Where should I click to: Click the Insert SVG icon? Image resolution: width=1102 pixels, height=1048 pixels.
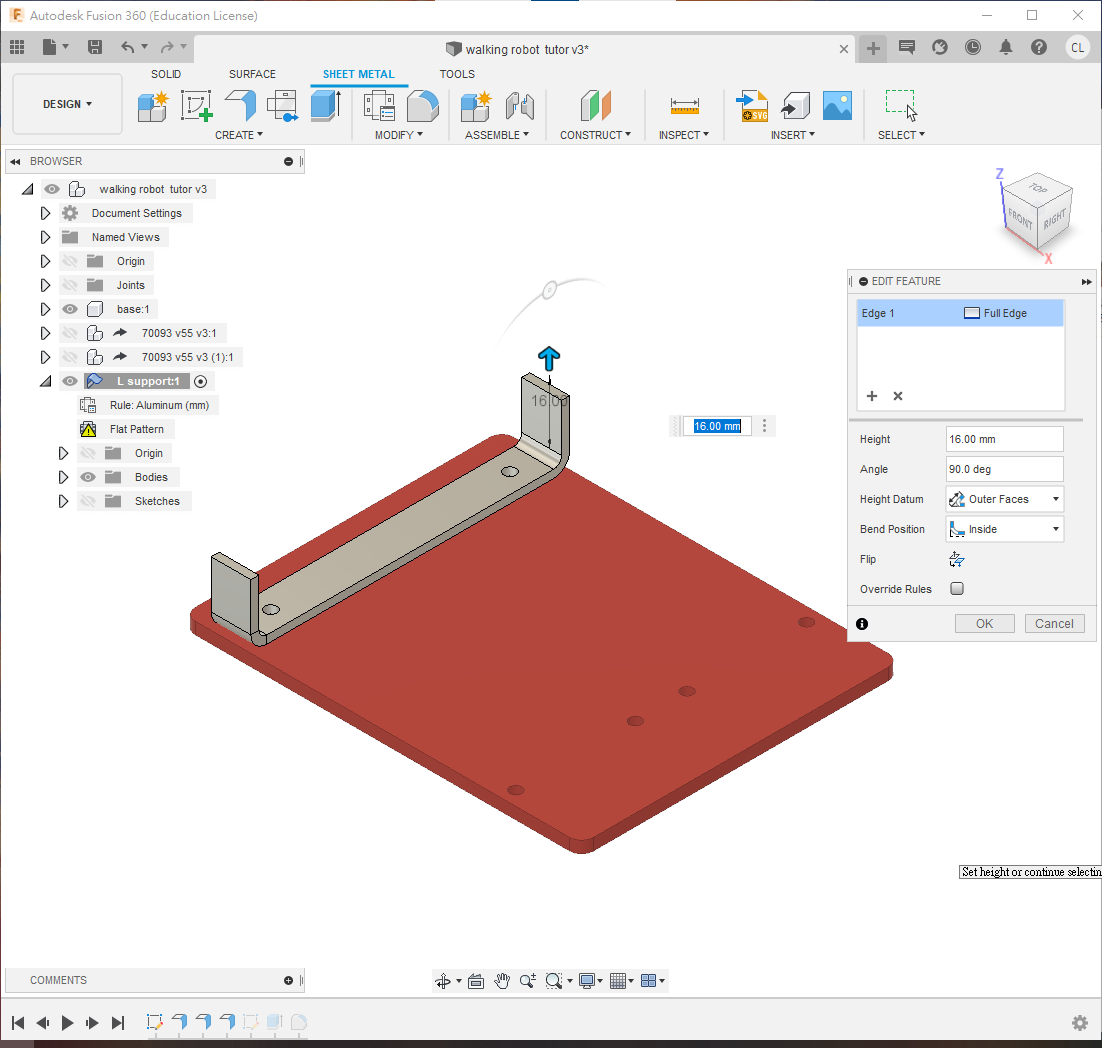point(752,105)
